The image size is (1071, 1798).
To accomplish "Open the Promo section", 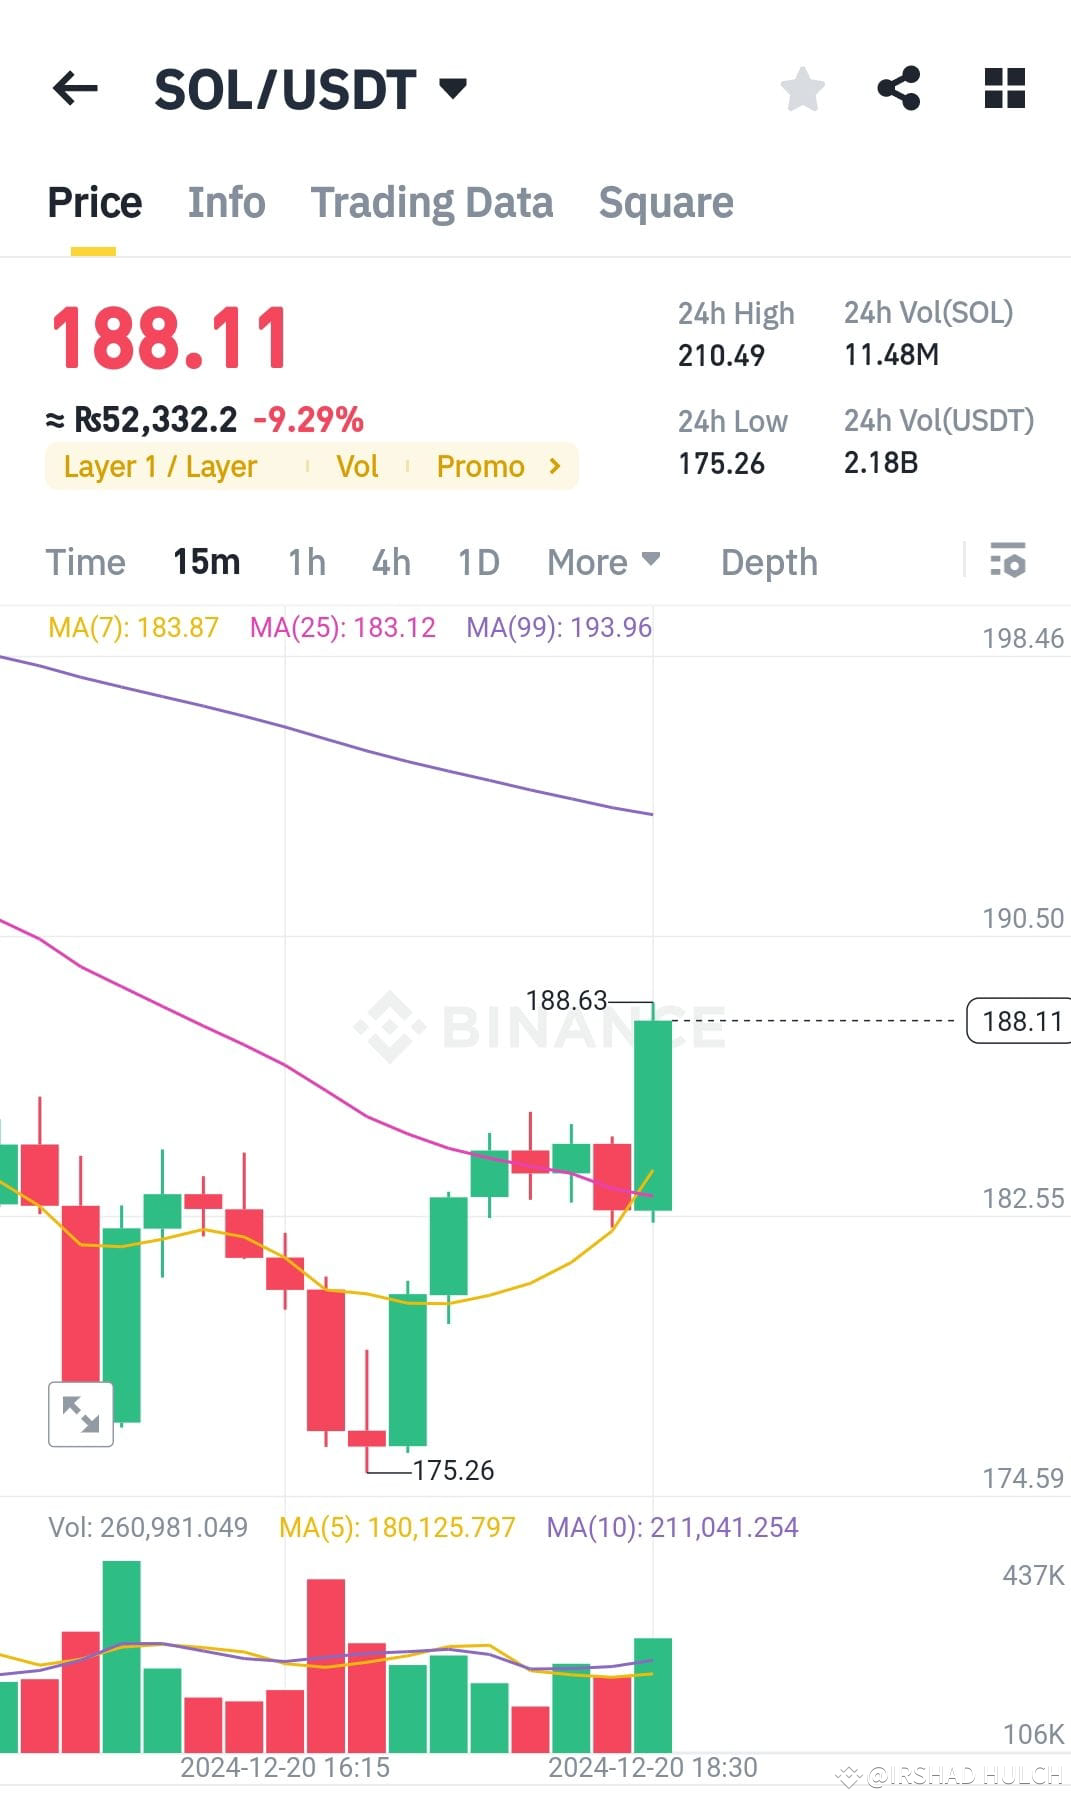I will click(480, 465).
